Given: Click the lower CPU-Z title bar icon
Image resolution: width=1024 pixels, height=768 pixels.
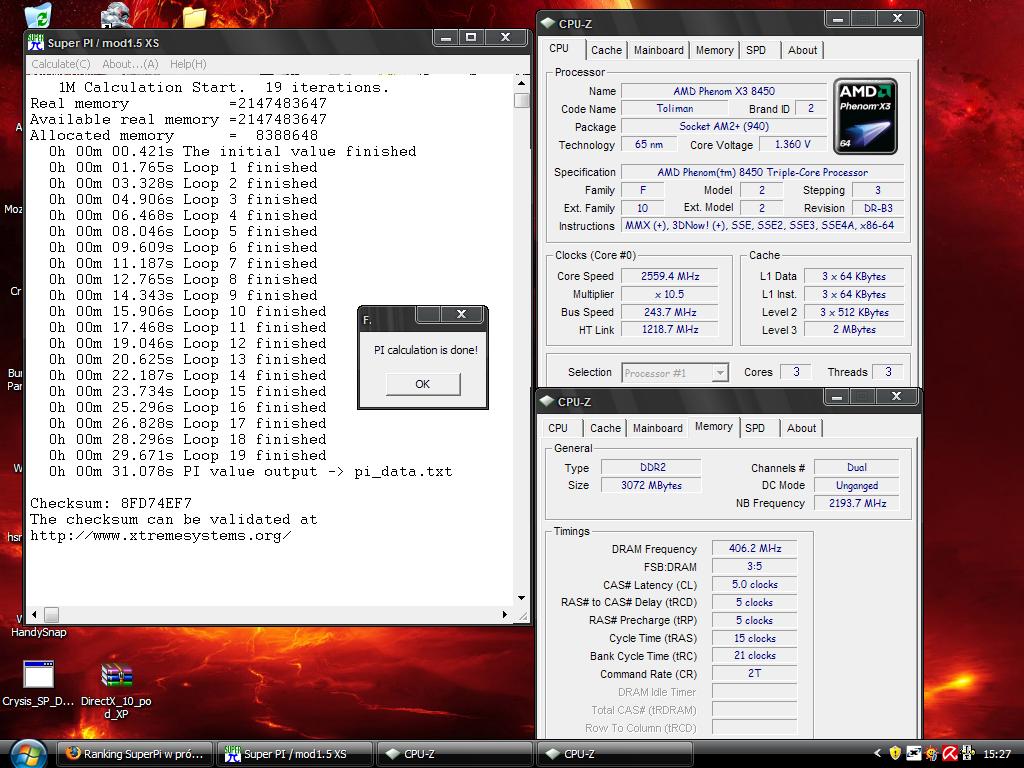Looking at the screenshot, I should [x=547, y=402].
